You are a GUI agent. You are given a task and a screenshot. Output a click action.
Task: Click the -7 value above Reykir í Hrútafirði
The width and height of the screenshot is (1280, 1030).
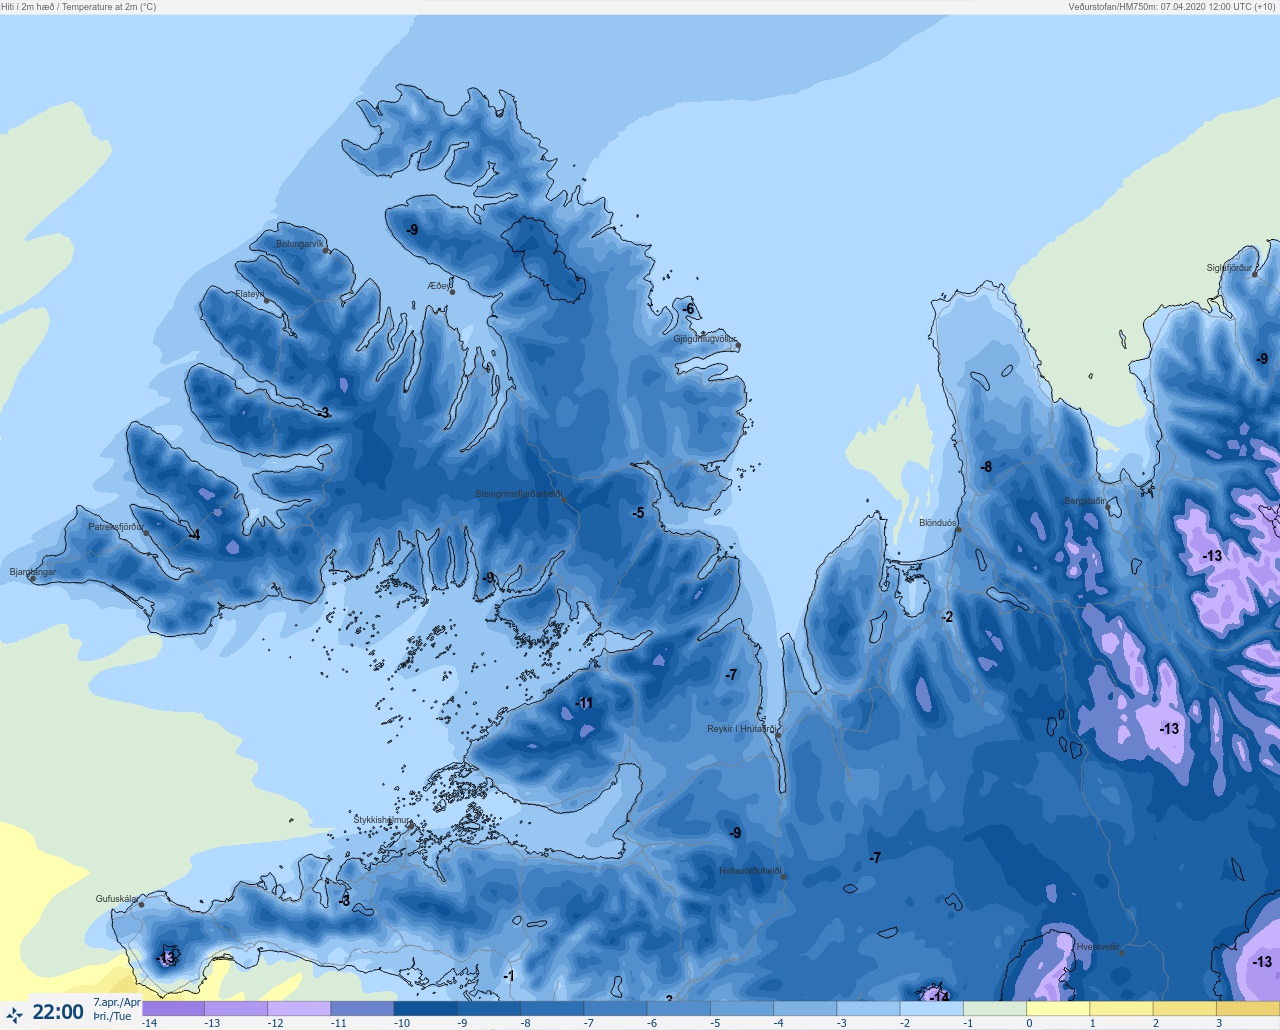click(x=731, y=675)
